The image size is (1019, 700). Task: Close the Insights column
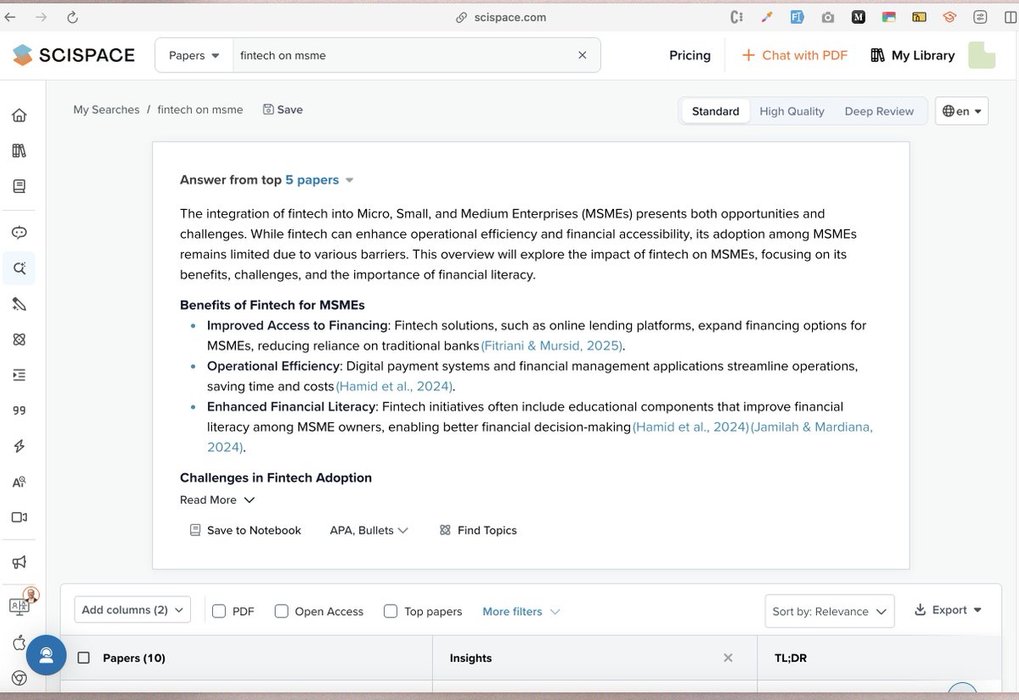[728, 658]
